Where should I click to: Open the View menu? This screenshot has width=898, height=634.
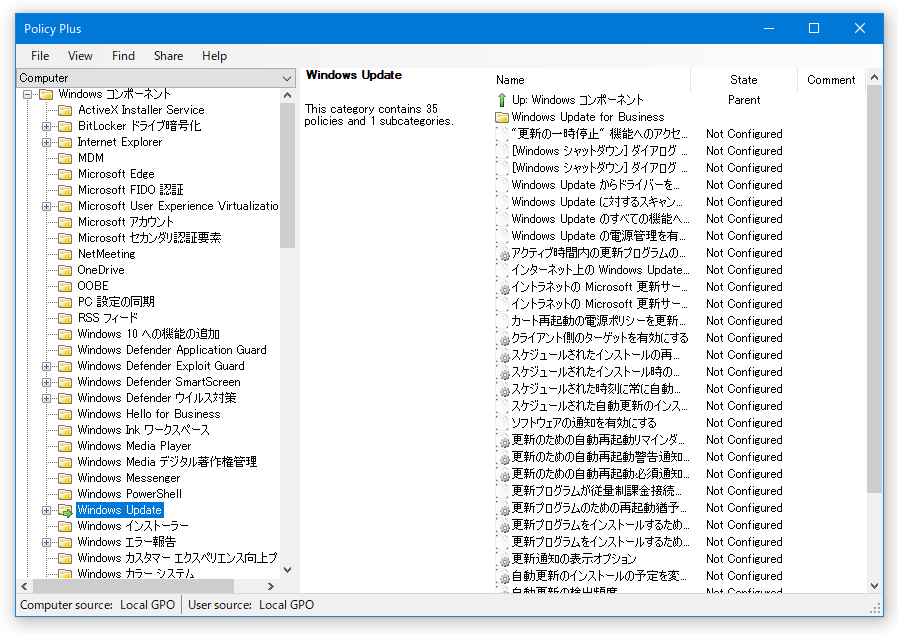click(80, 56)
